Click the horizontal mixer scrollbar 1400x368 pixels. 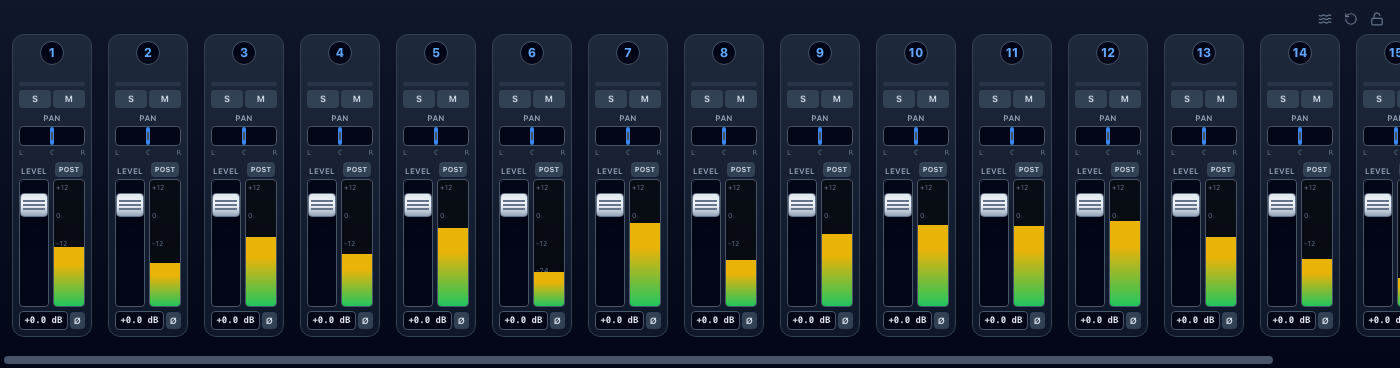(x=638, y=360)
